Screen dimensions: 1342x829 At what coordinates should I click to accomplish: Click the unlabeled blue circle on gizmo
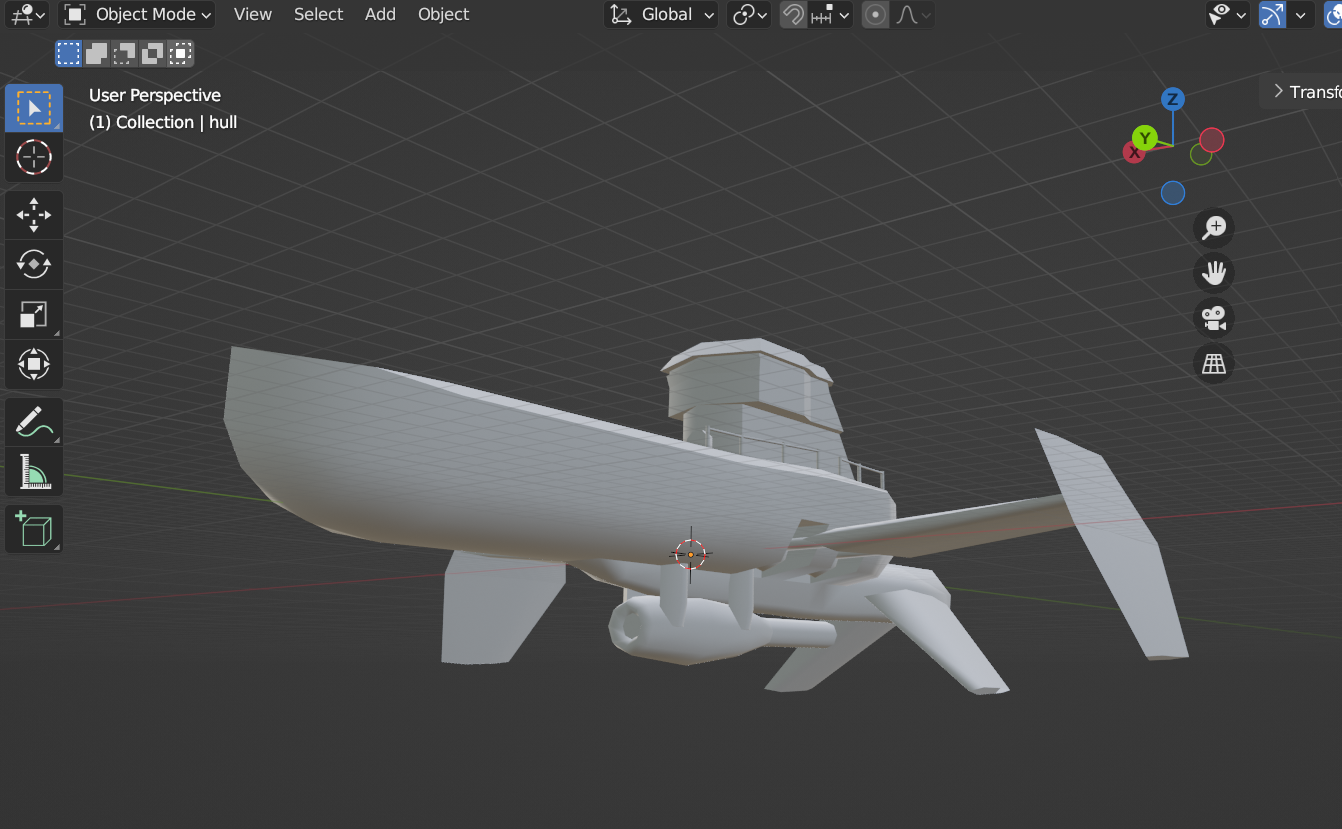tap(1173, 193)
